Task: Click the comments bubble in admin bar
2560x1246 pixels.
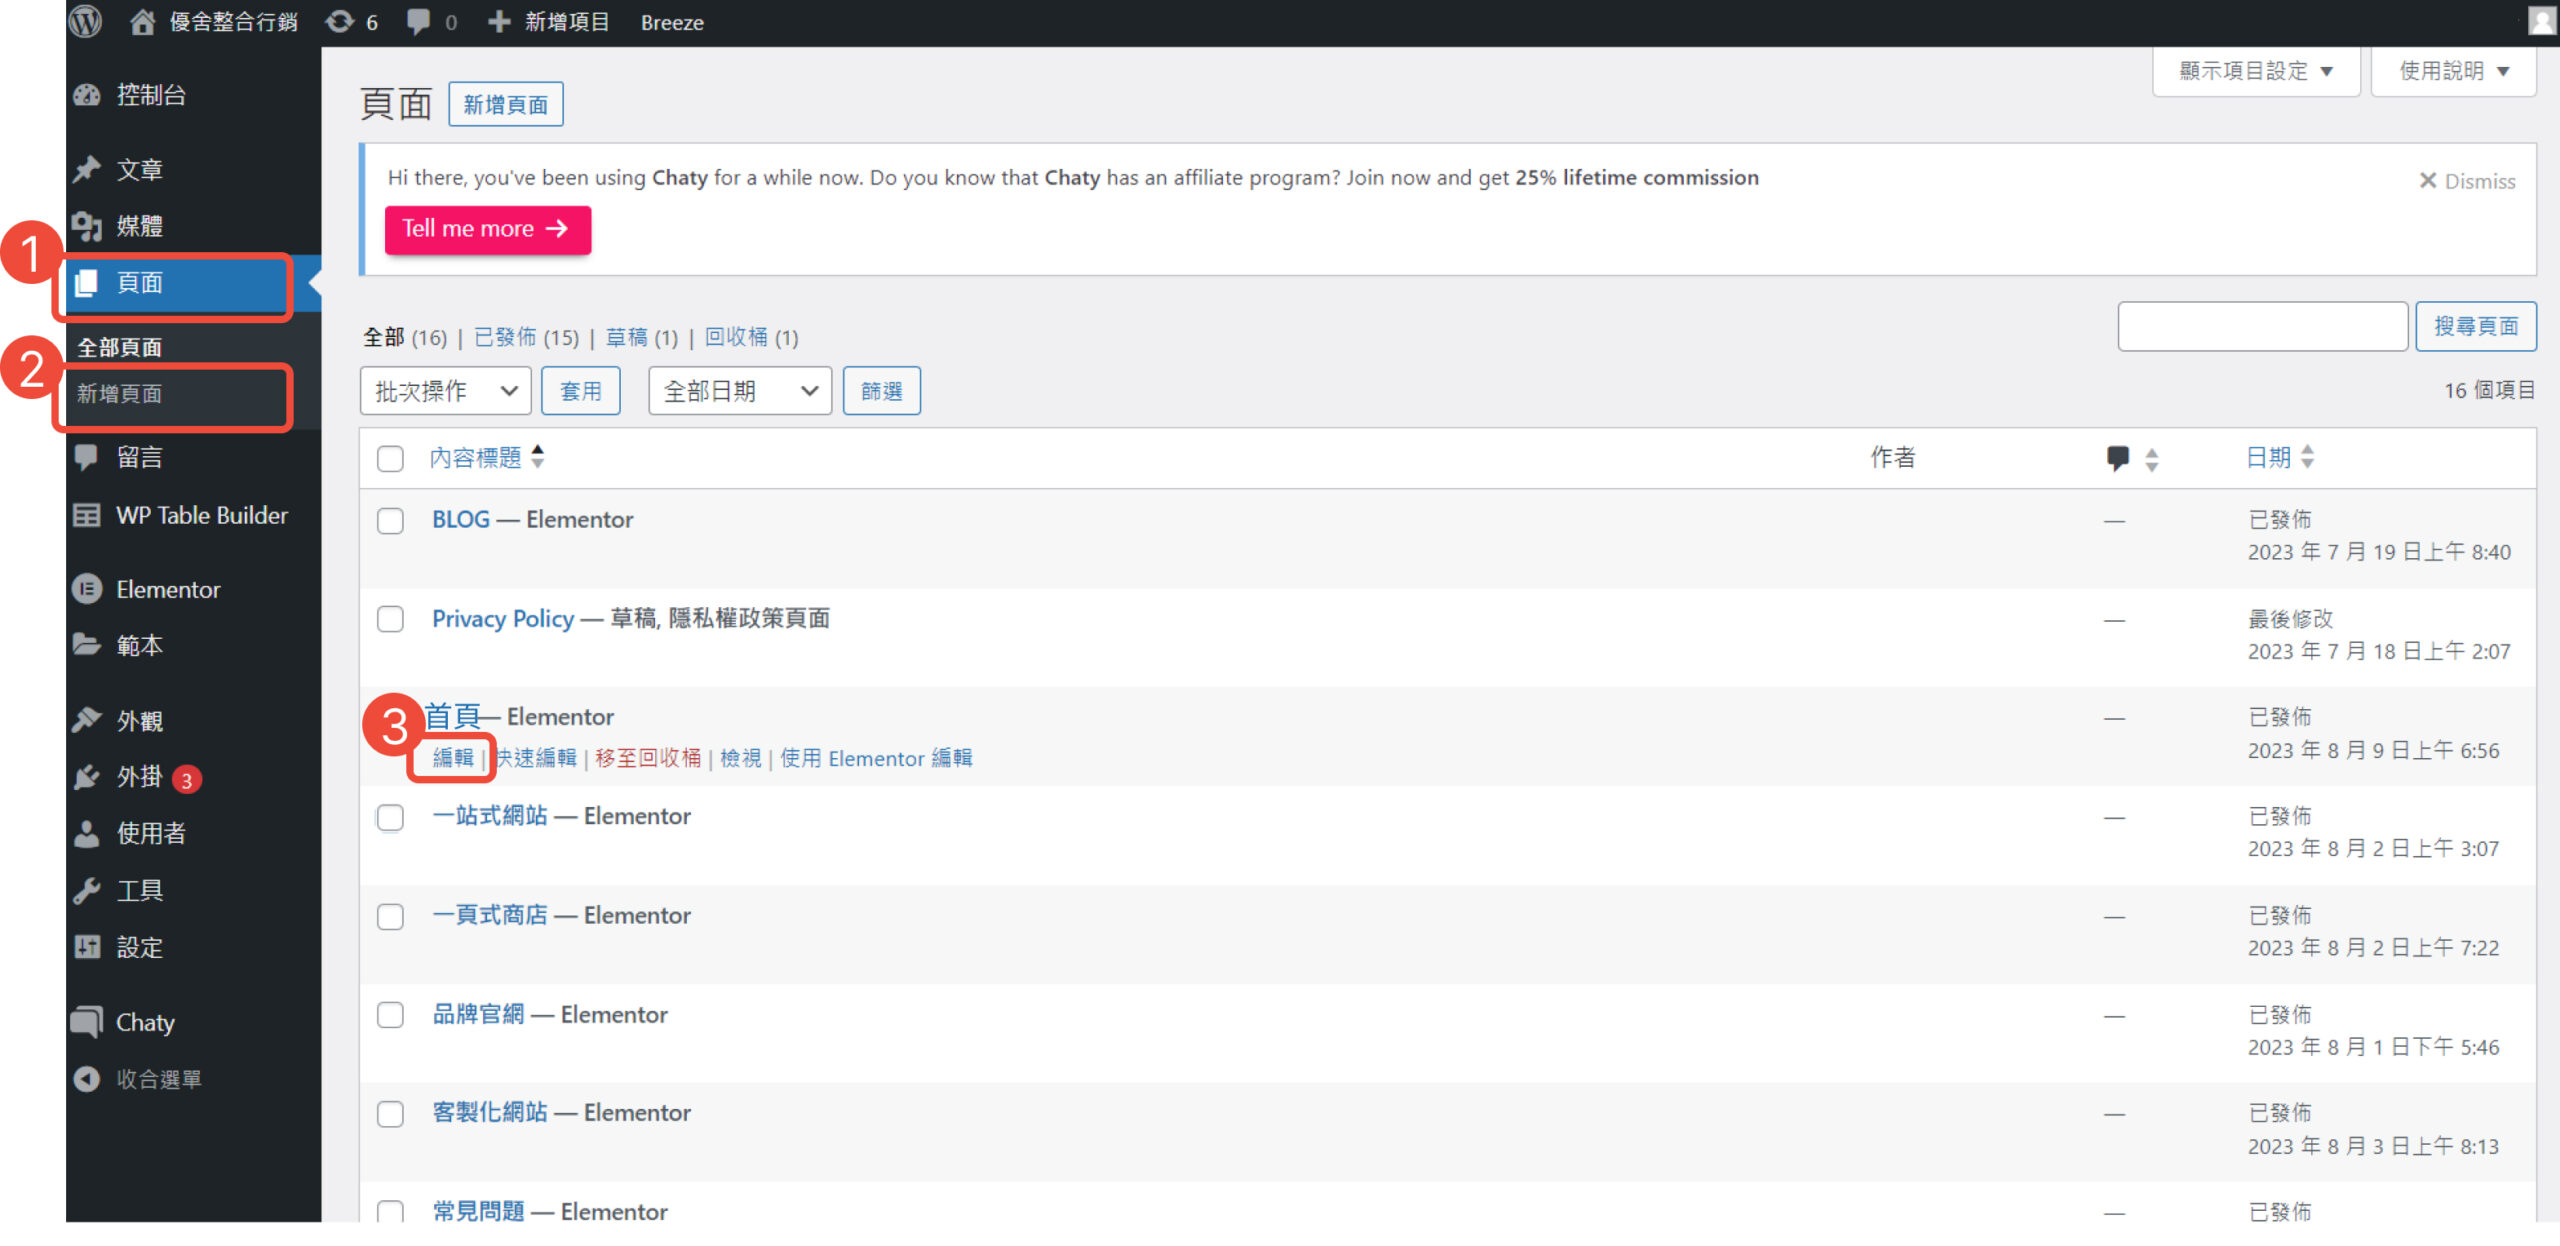Action: click(419, 21)
